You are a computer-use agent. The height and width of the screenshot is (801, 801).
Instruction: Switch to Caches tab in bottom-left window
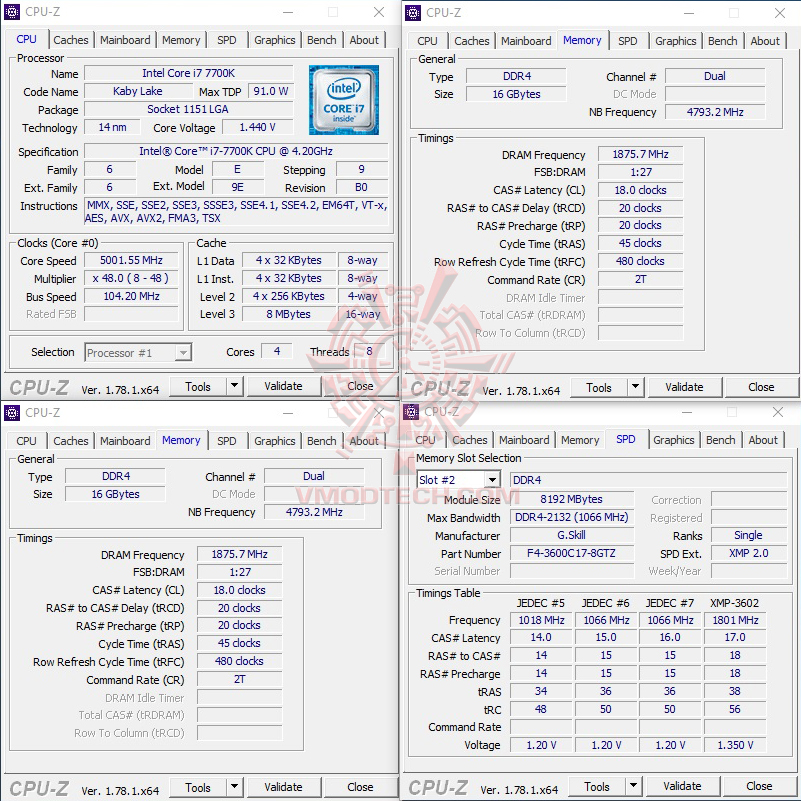click(70, 441)
